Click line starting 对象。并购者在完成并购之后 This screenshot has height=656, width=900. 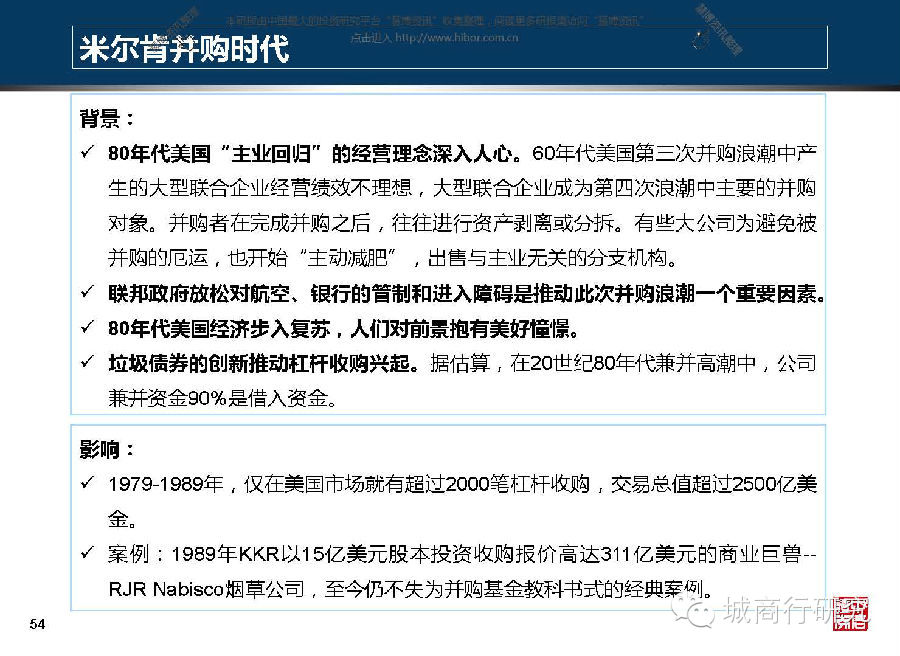(462, 223)
